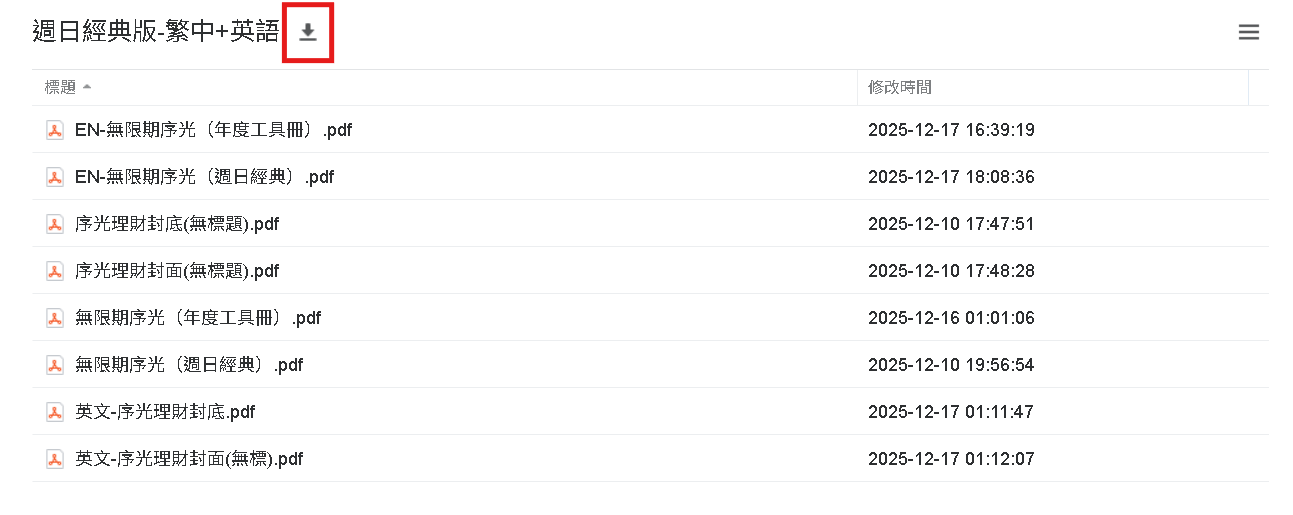Click PDF icon beside 序光理財封底(無標題).pdf
Viewport: 1293px width, 515px height.
55,224
